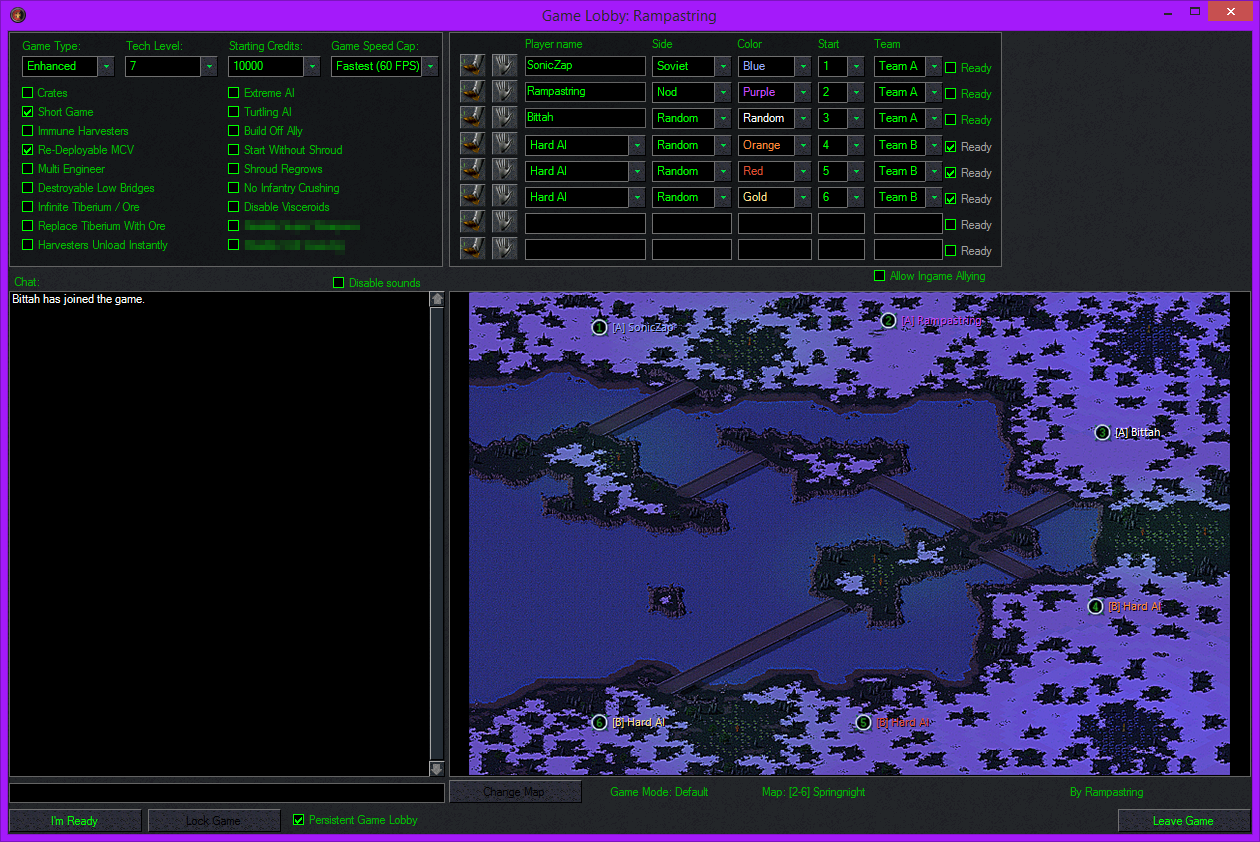Expand the Start dropdown showing 6
The width and height of the screenshot is (1260, 842).
[841, 197]
